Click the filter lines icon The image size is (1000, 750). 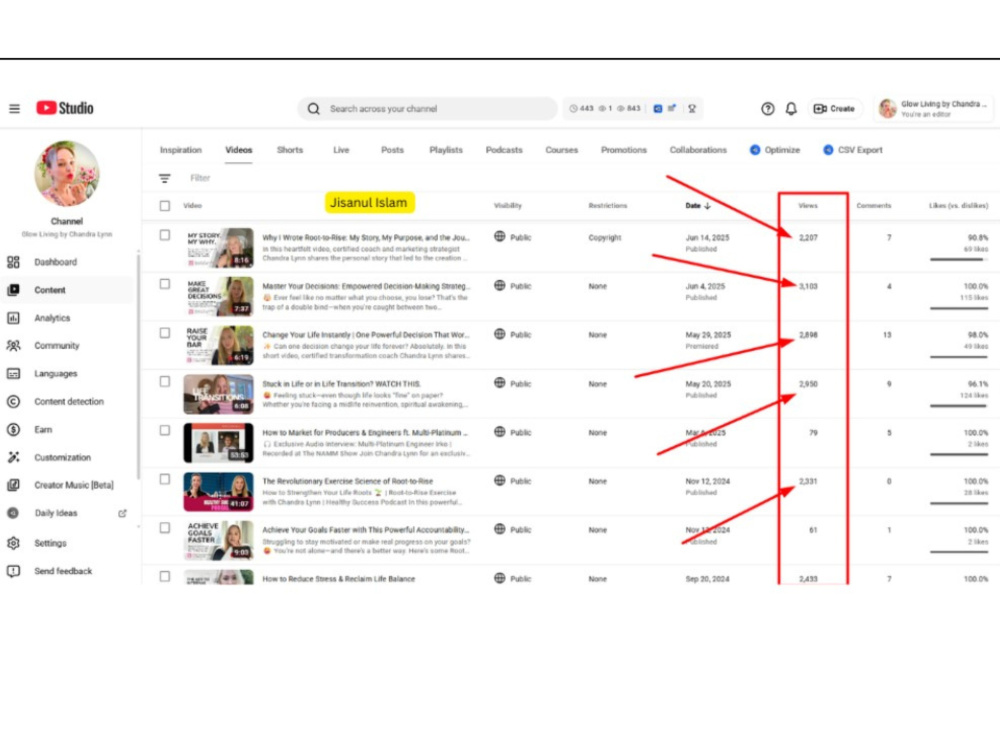coord(165,179)
